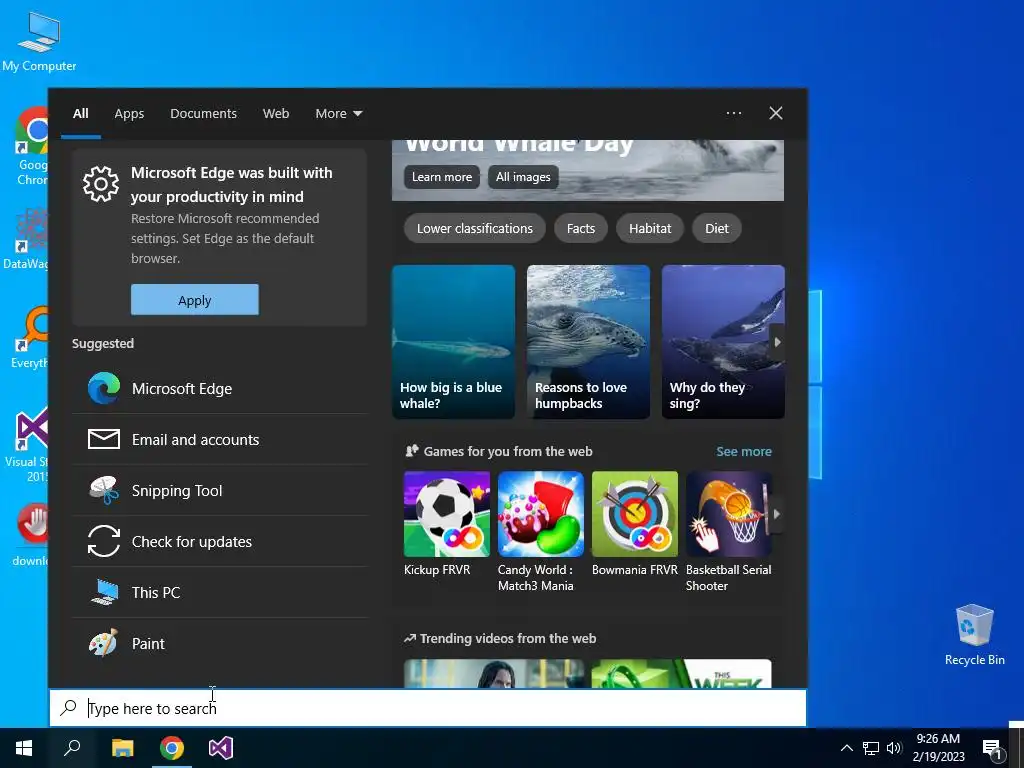Open File Explorer from the taskbar

click(122, 748)
